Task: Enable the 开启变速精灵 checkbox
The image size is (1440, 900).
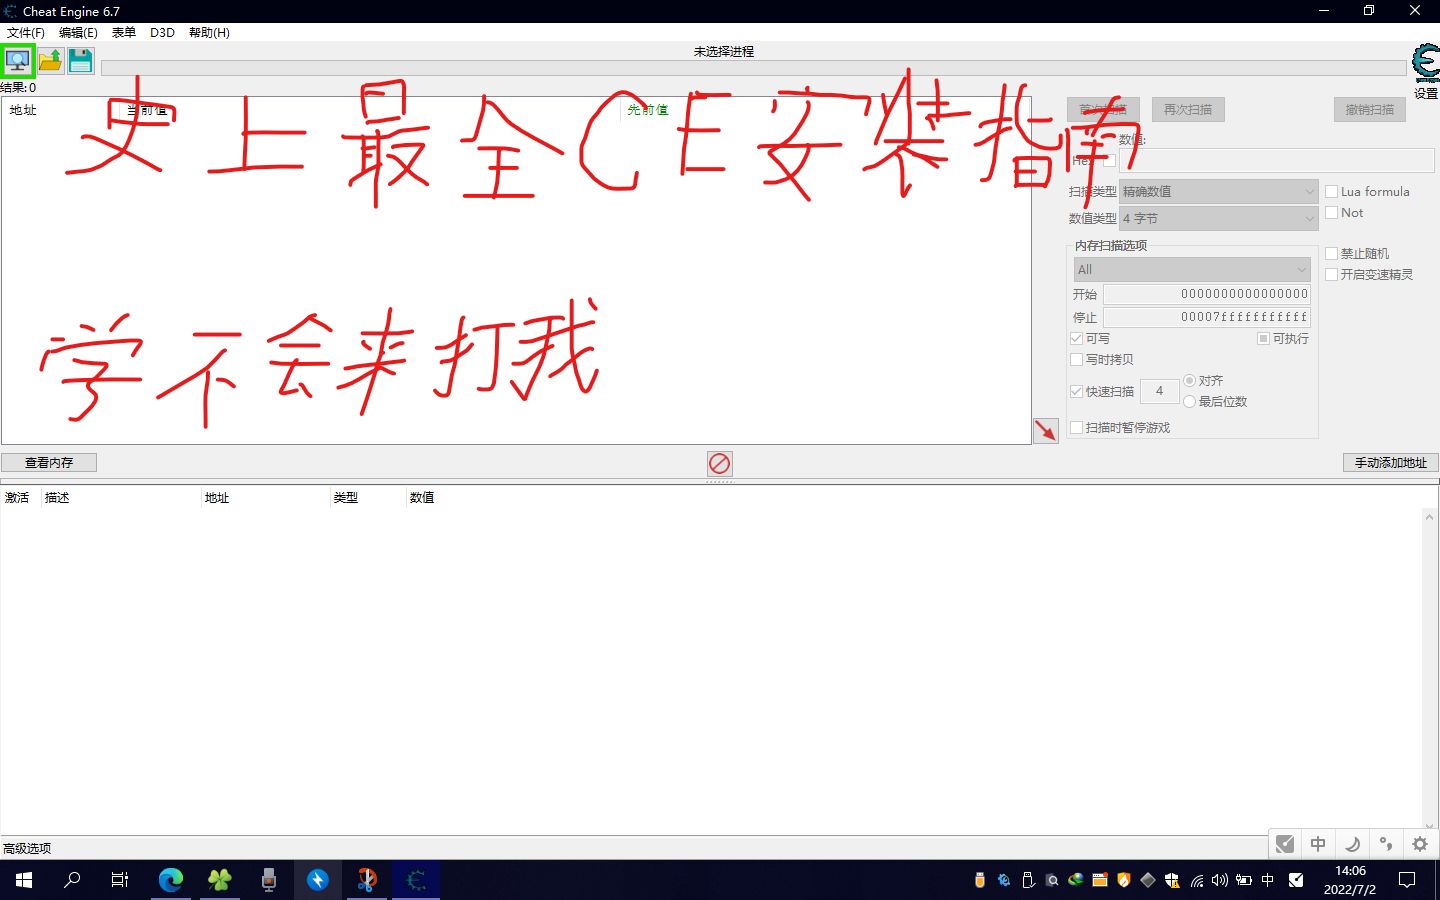Action: click(x=1332, y=274)
